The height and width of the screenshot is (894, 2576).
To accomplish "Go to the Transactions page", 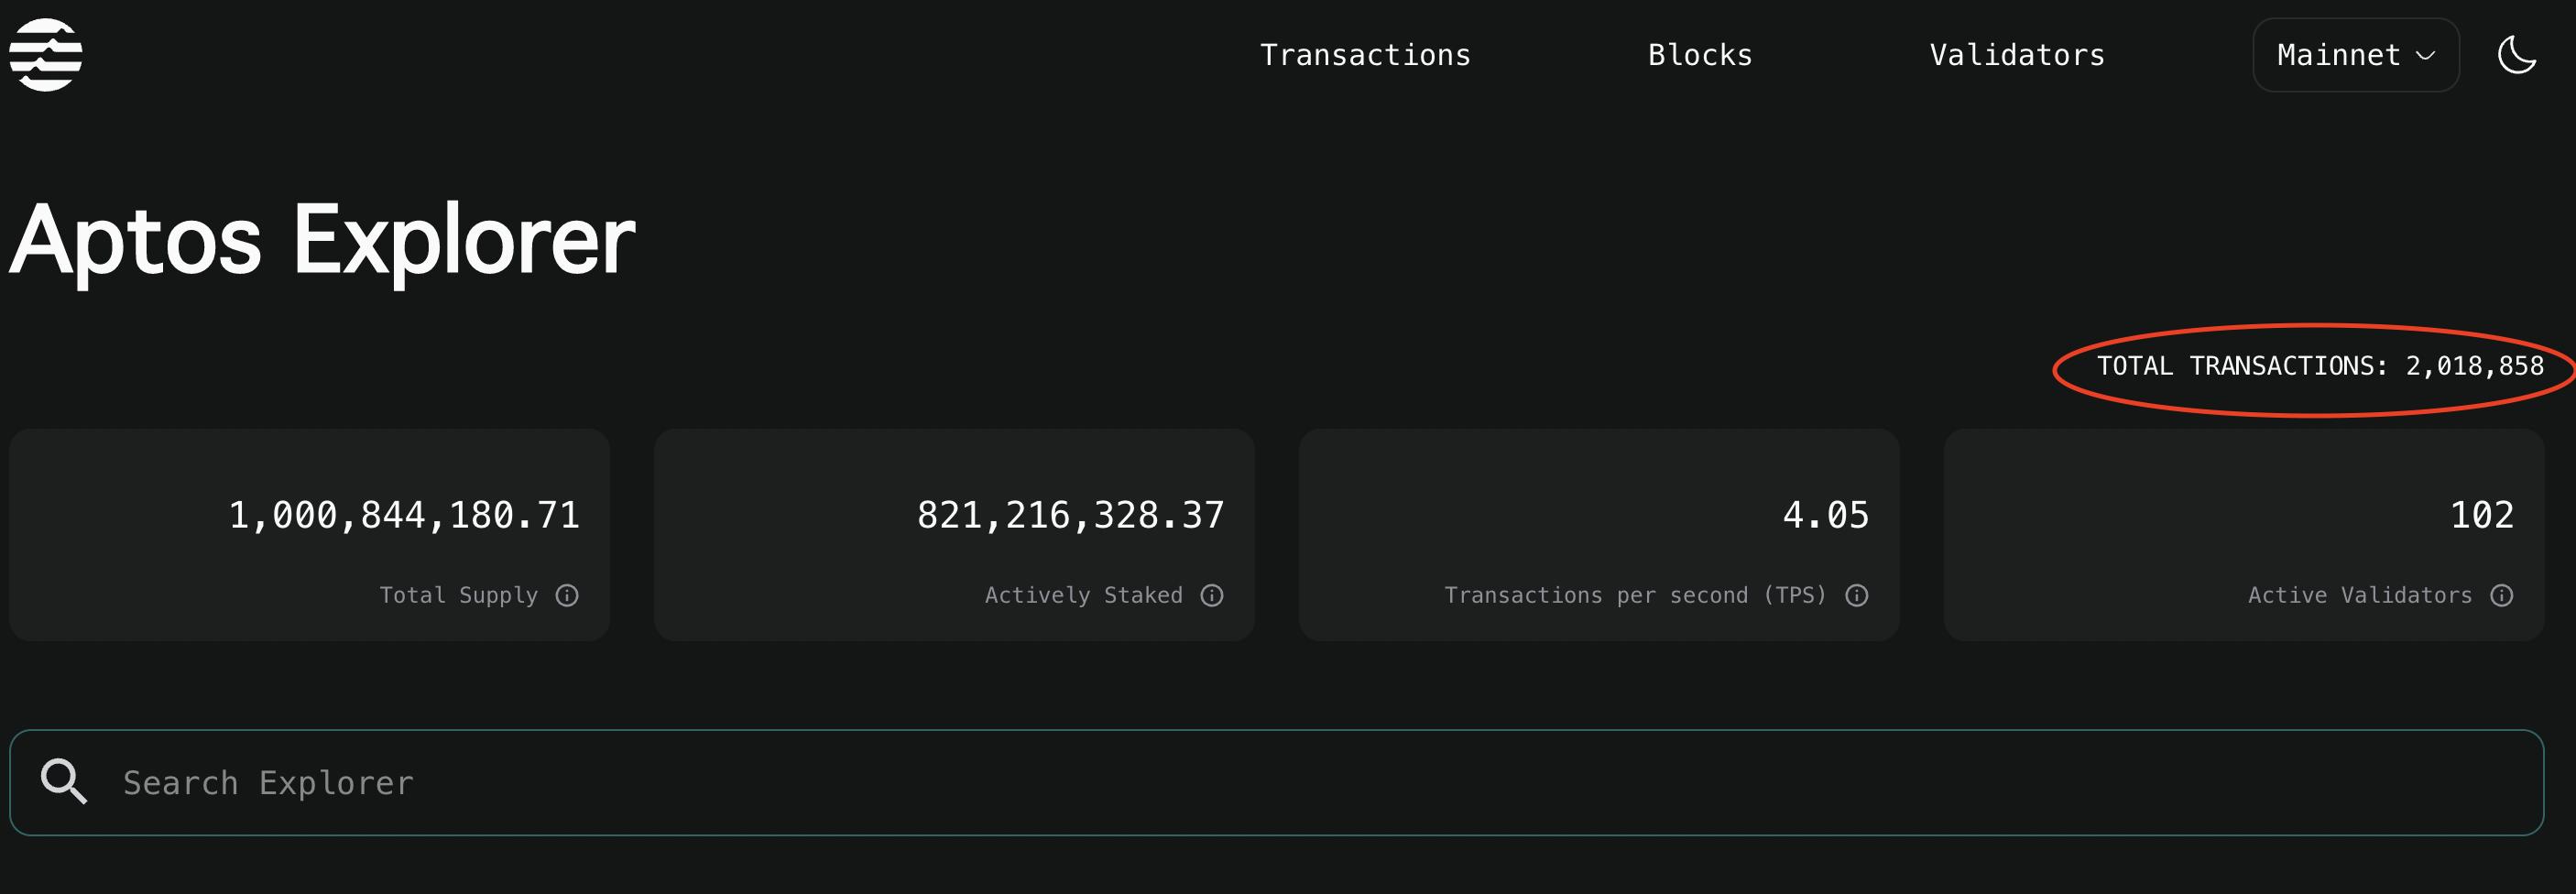I will [x=1365, y=55].
